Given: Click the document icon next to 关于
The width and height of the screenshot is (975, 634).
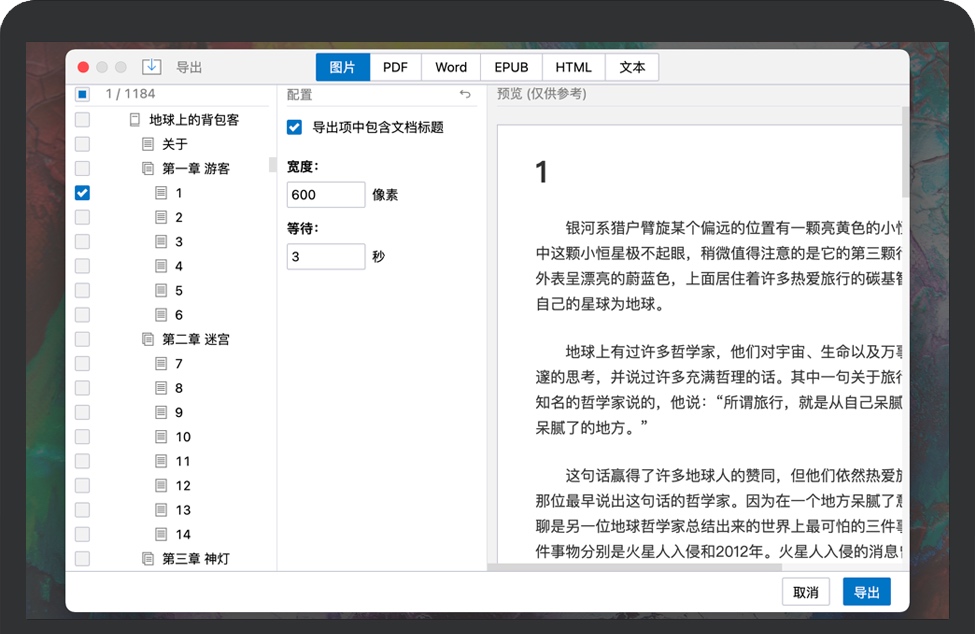Looking at the screenshot, I should (x=148, y=144).
